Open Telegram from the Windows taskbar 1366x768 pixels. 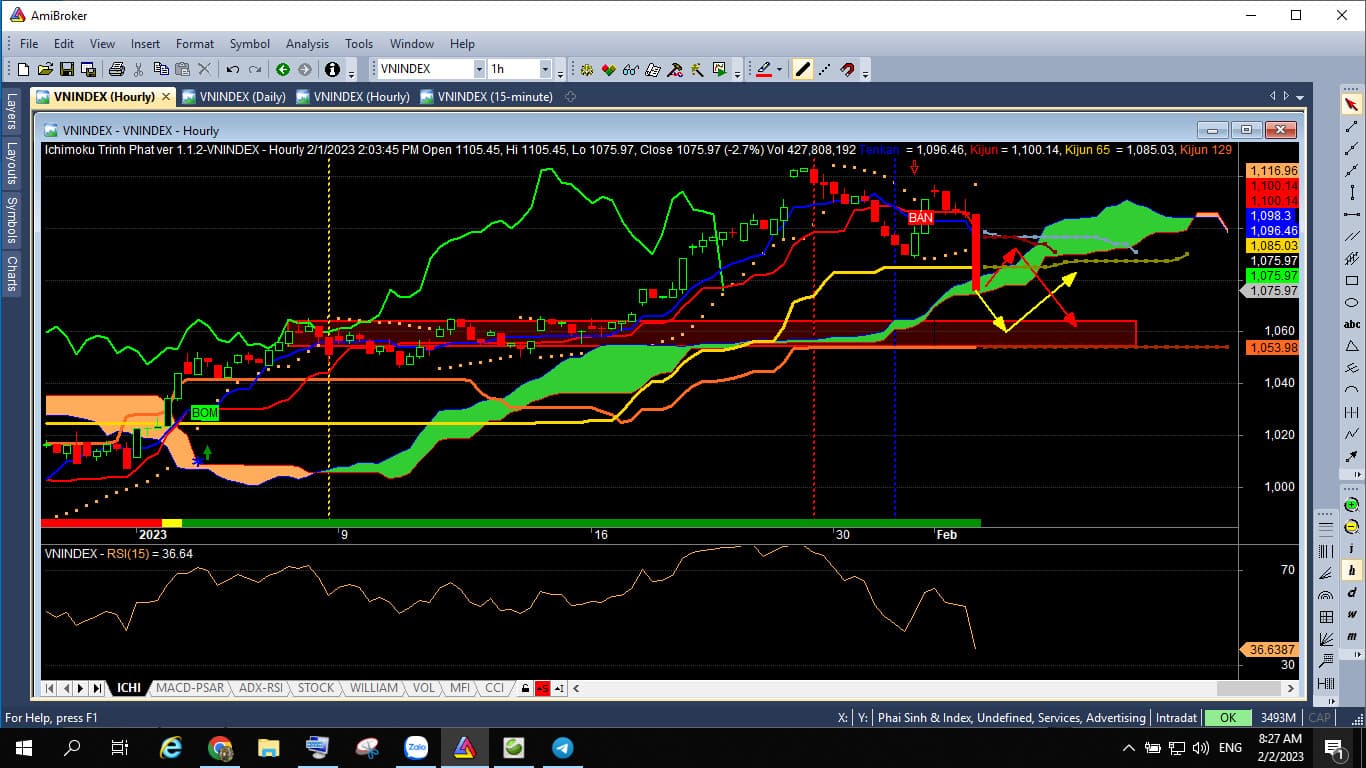562,748
